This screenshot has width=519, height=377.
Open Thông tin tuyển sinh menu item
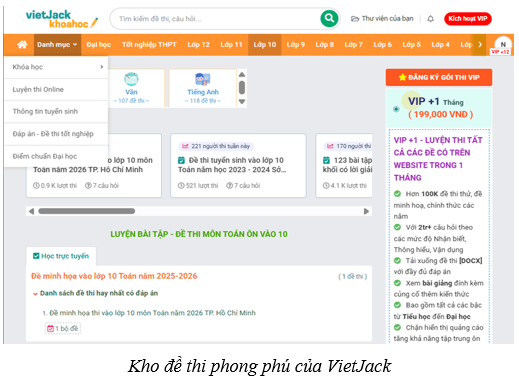(x=56, y=111)
